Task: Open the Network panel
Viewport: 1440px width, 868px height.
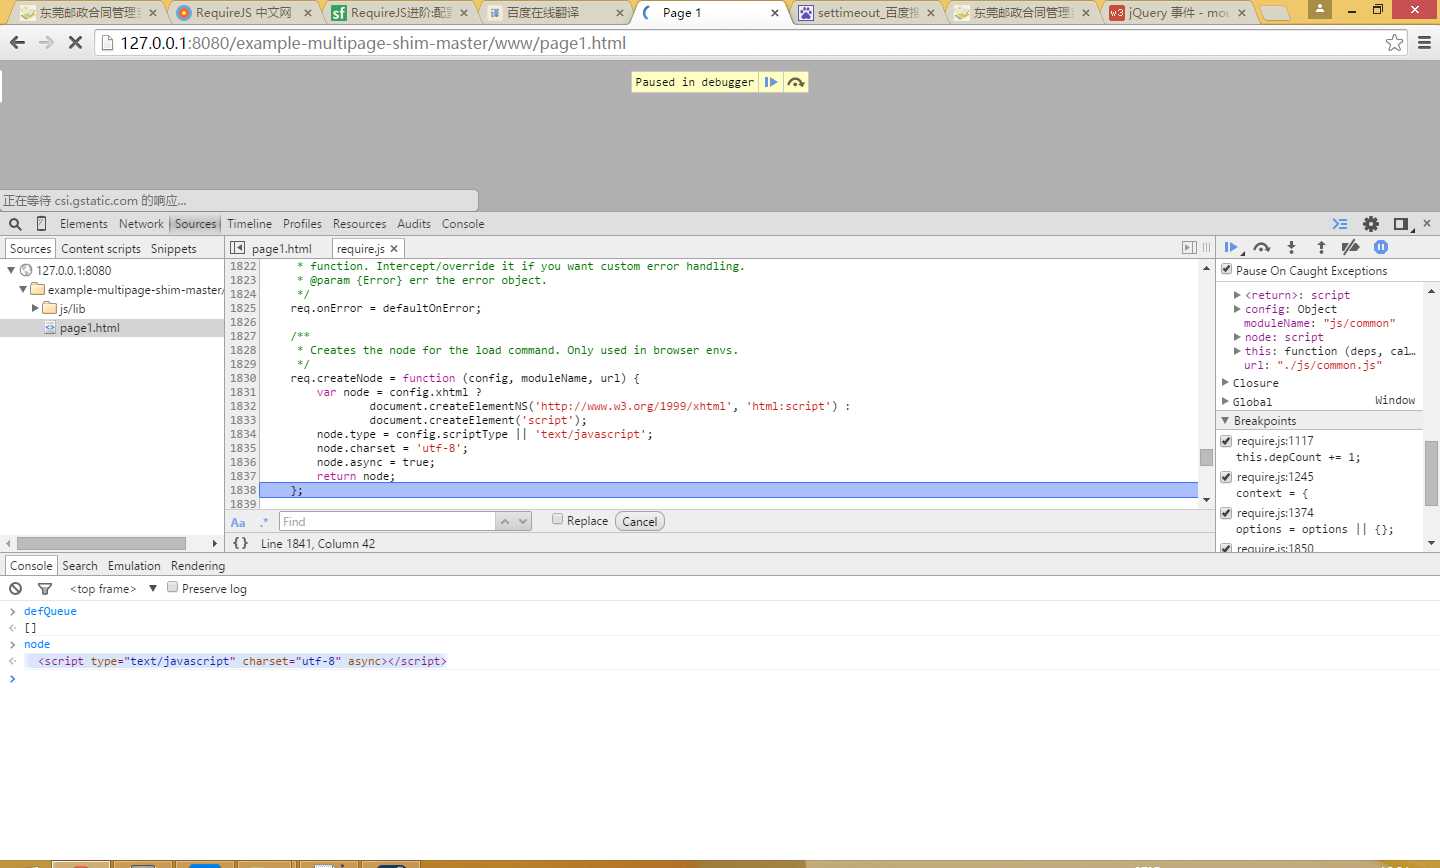Action: [141, 224]
